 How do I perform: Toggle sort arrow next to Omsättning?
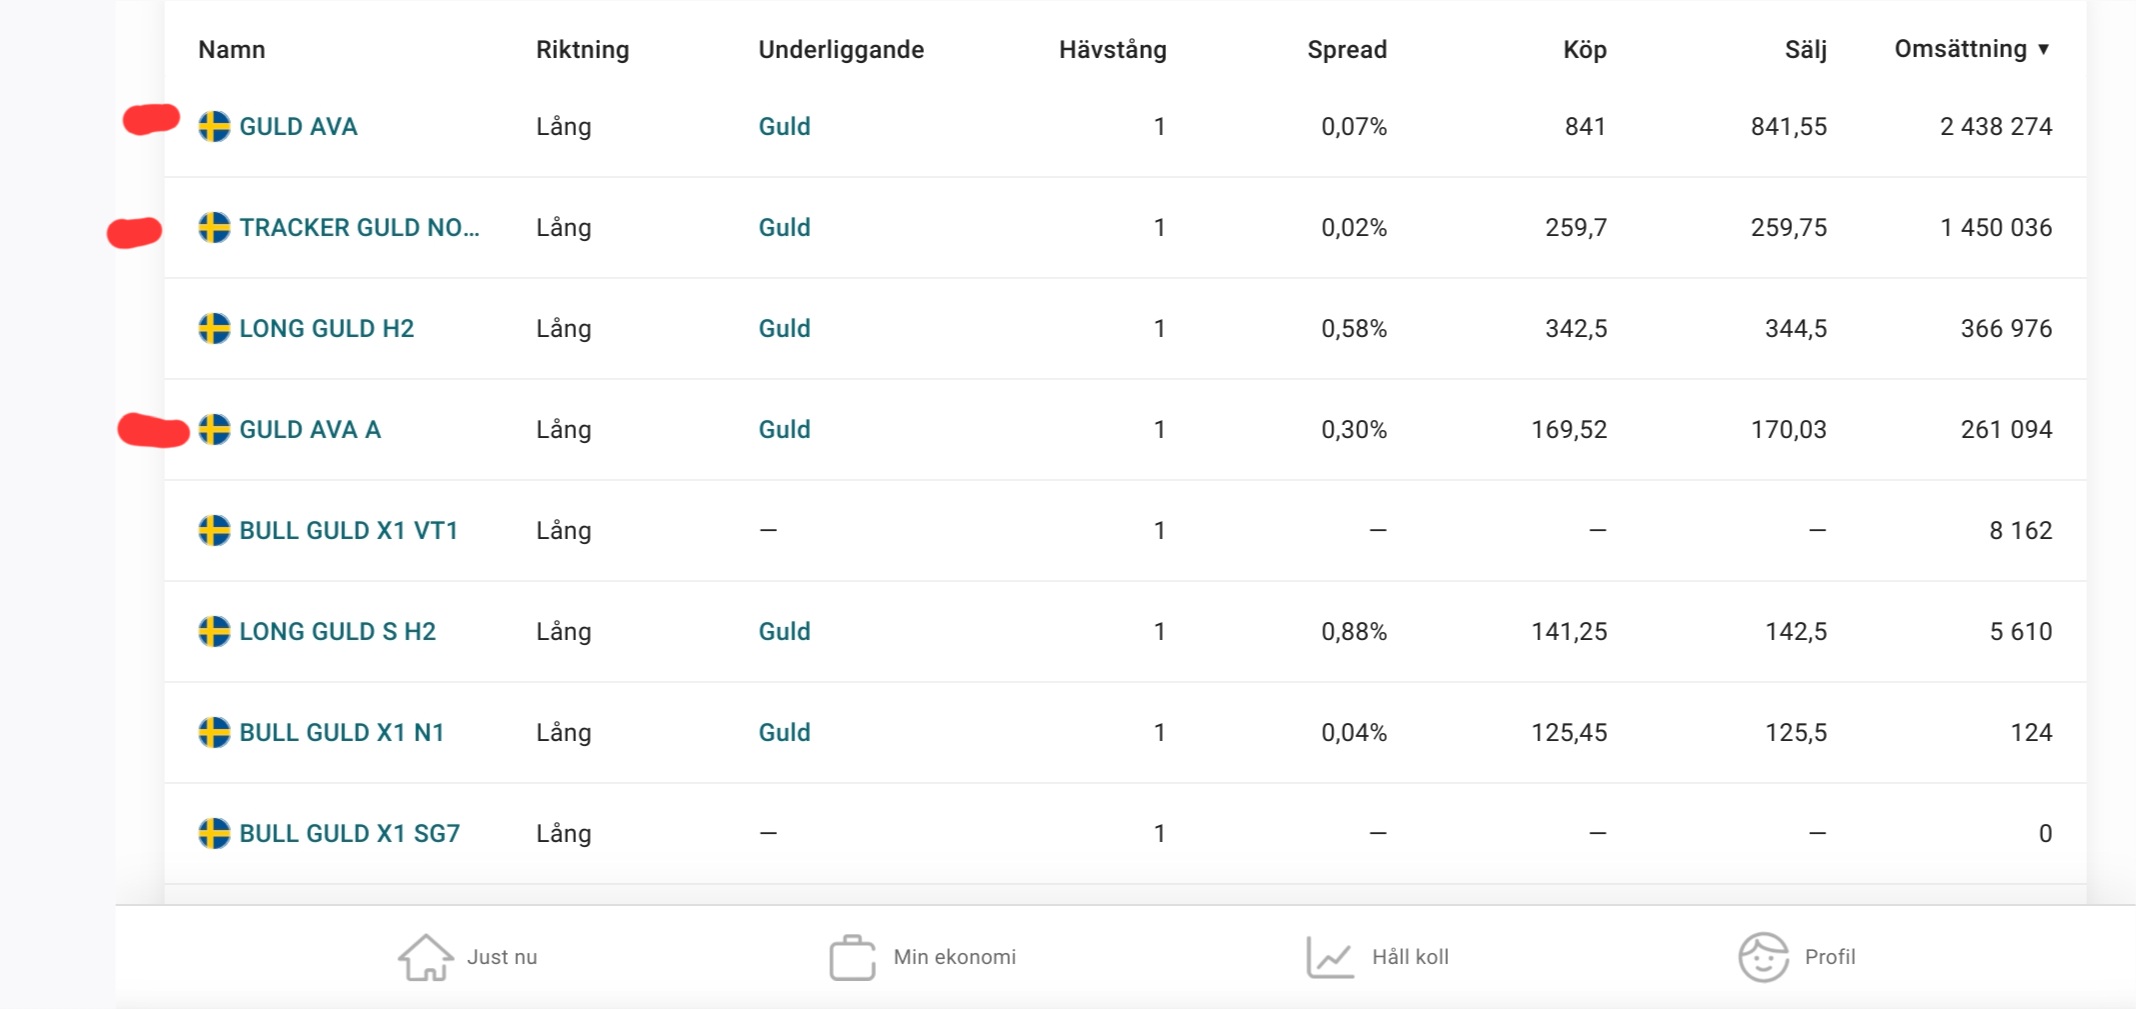click(2044, 49)
